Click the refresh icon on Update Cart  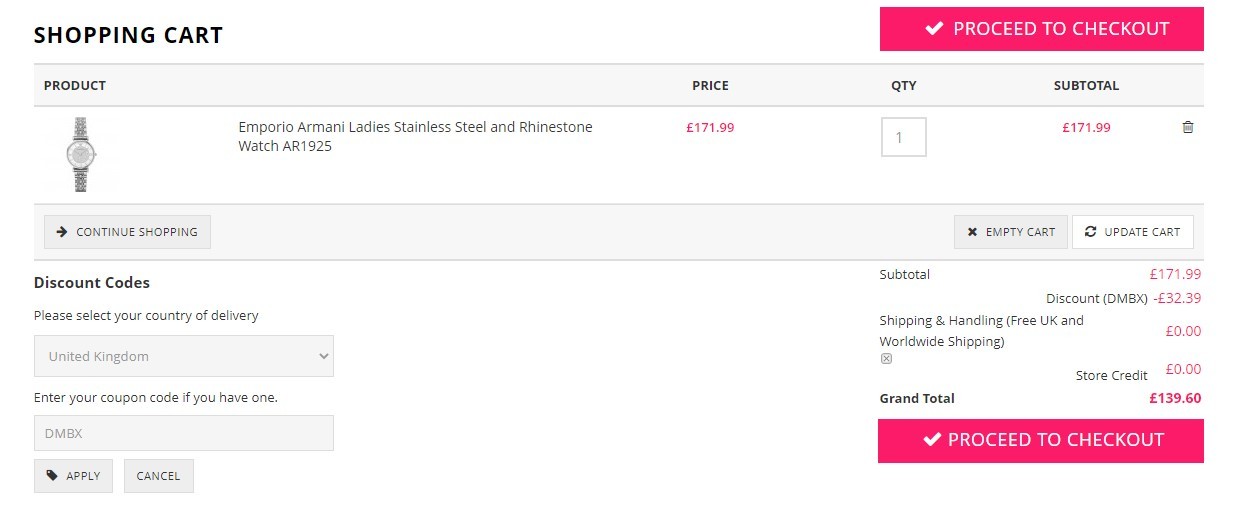coord(1091,232)
